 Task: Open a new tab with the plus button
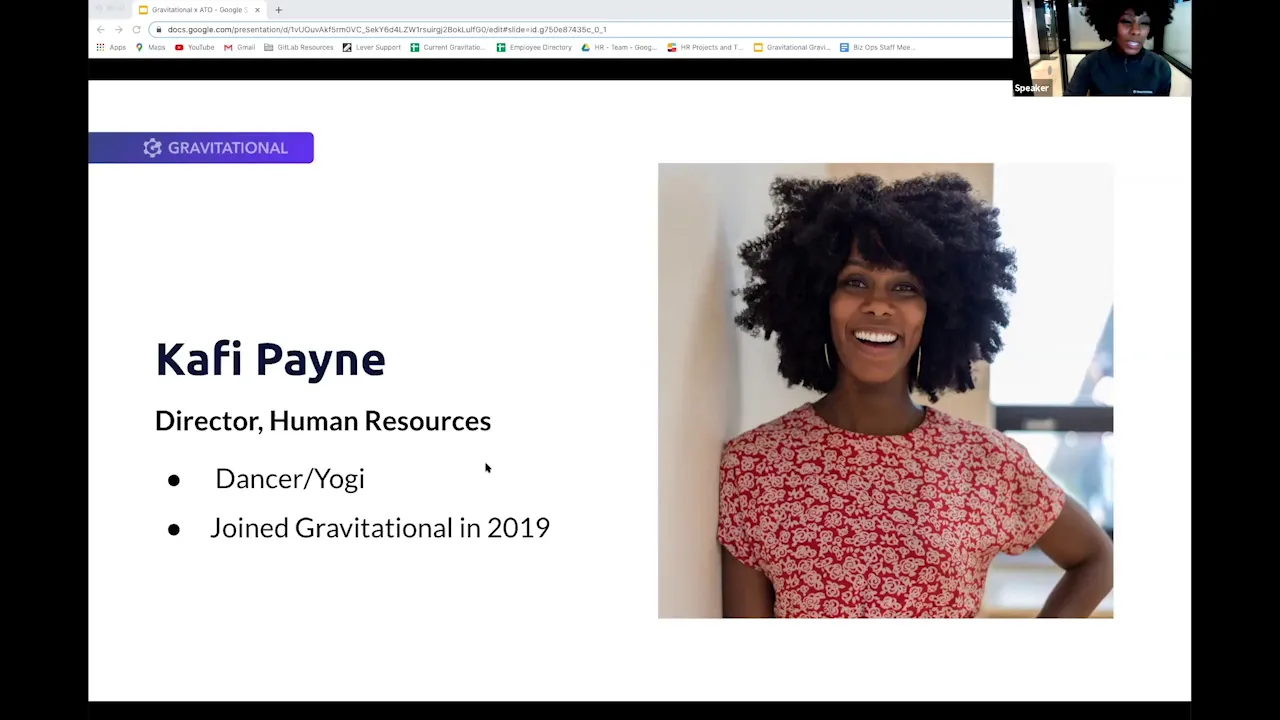pos(278,10)
